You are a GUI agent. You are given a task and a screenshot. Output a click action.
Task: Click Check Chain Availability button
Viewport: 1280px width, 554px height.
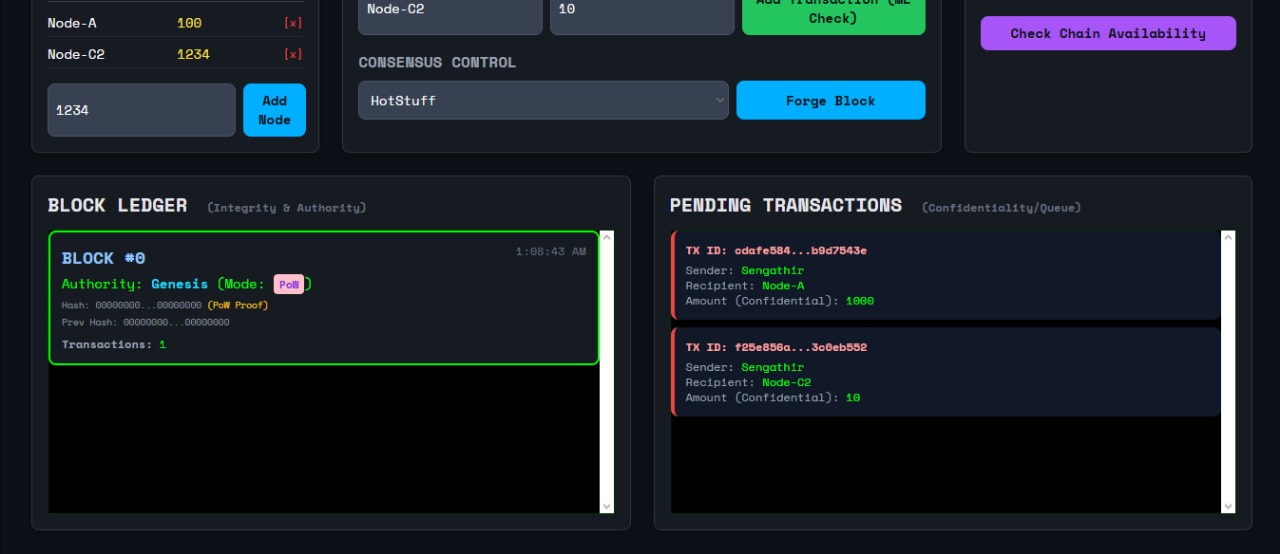1108,33
